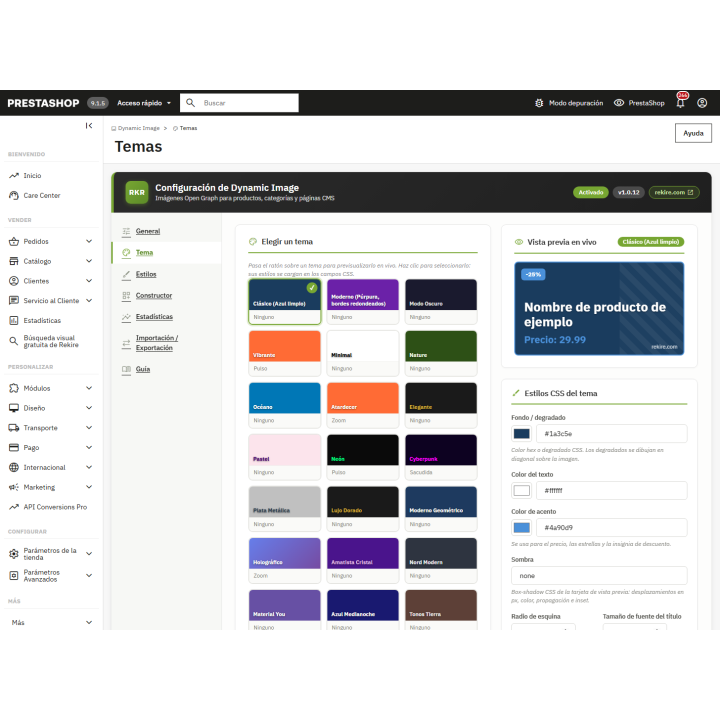Screen dimensions: 720x720
Task: Open the Acceso rápido dropdown
Action: coord(144,103)
